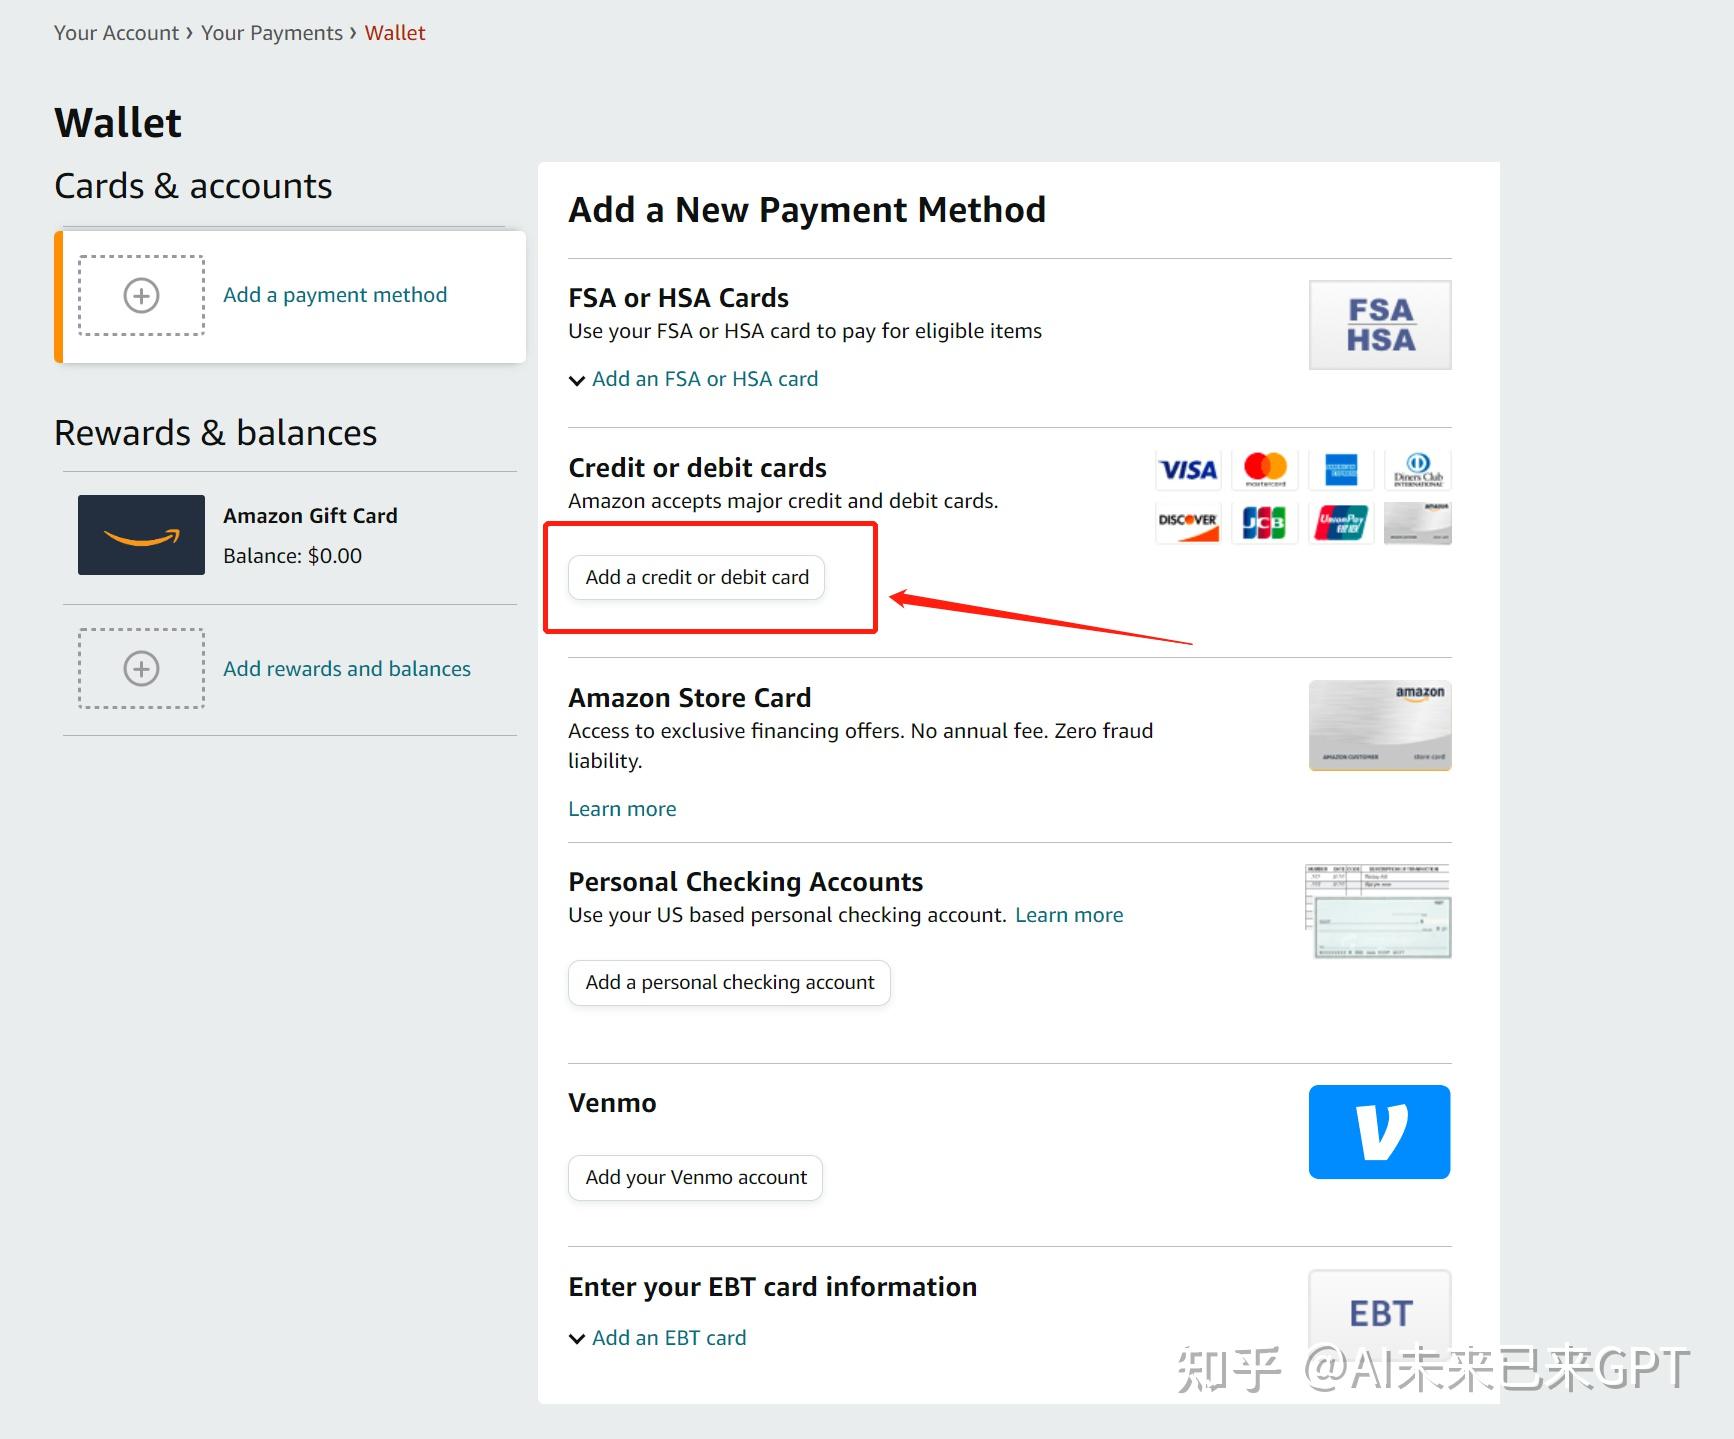
Task: Click the Amazon Gift Card title
Action: (310, 516)
